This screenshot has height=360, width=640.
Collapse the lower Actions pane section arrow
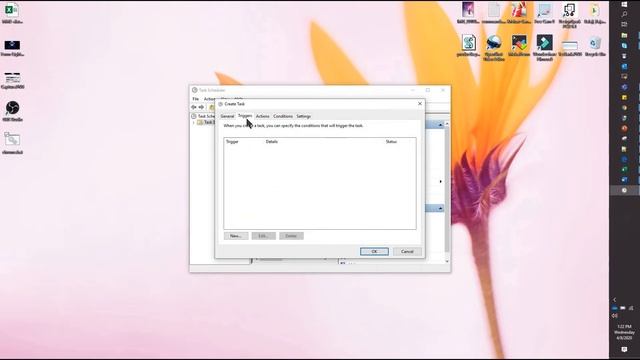[x=440, y=209]
